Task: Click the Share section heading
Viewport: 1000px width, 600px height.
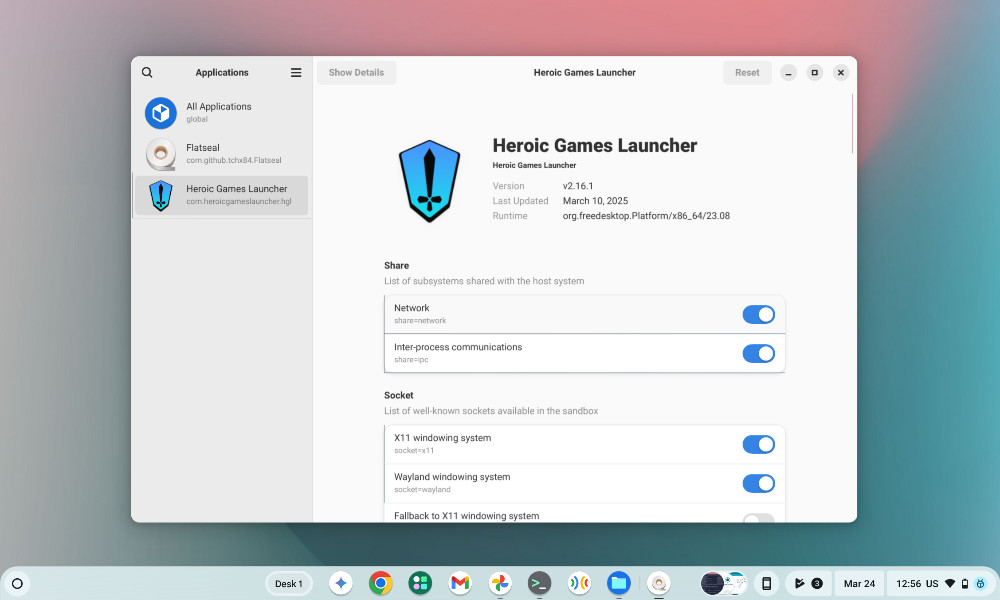Action: 396,265
